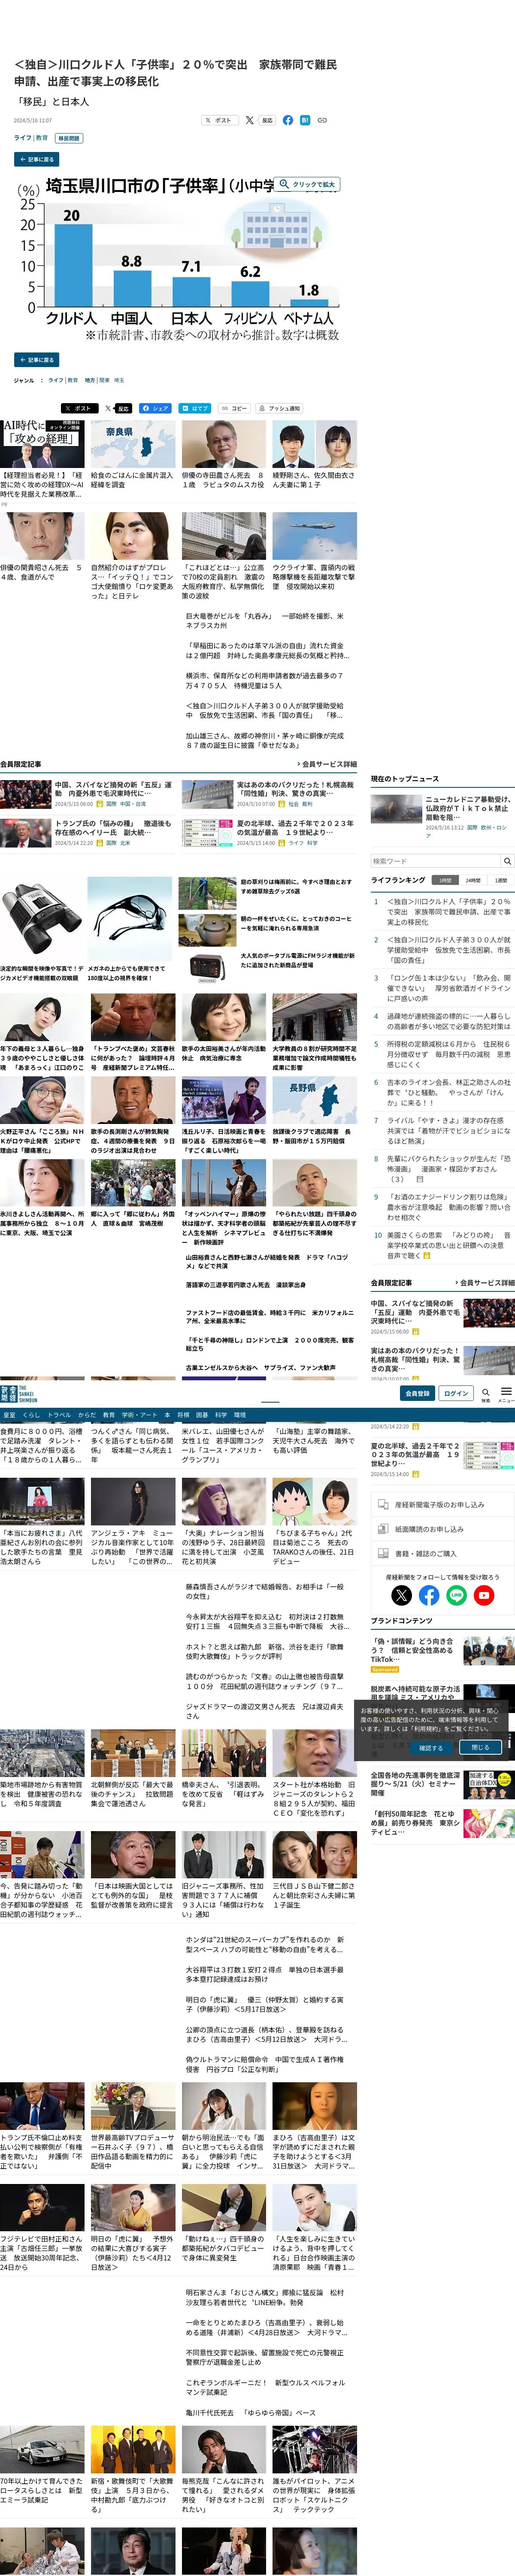The width and height of the screenshot is (515, 2576).
Task: Share via the top Facebook round icon
Action: (x=288, y=120)
